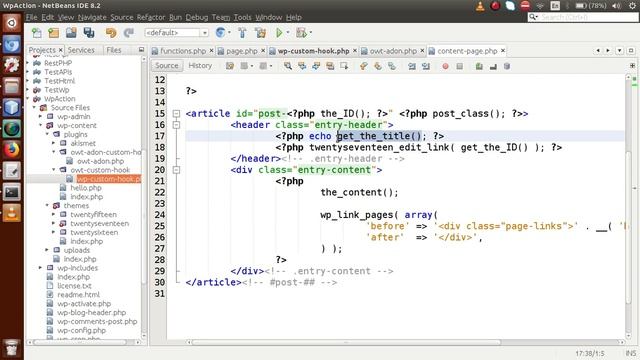640x360 pixels.
Task: Close the content-page.php tab
Action: 503,51
